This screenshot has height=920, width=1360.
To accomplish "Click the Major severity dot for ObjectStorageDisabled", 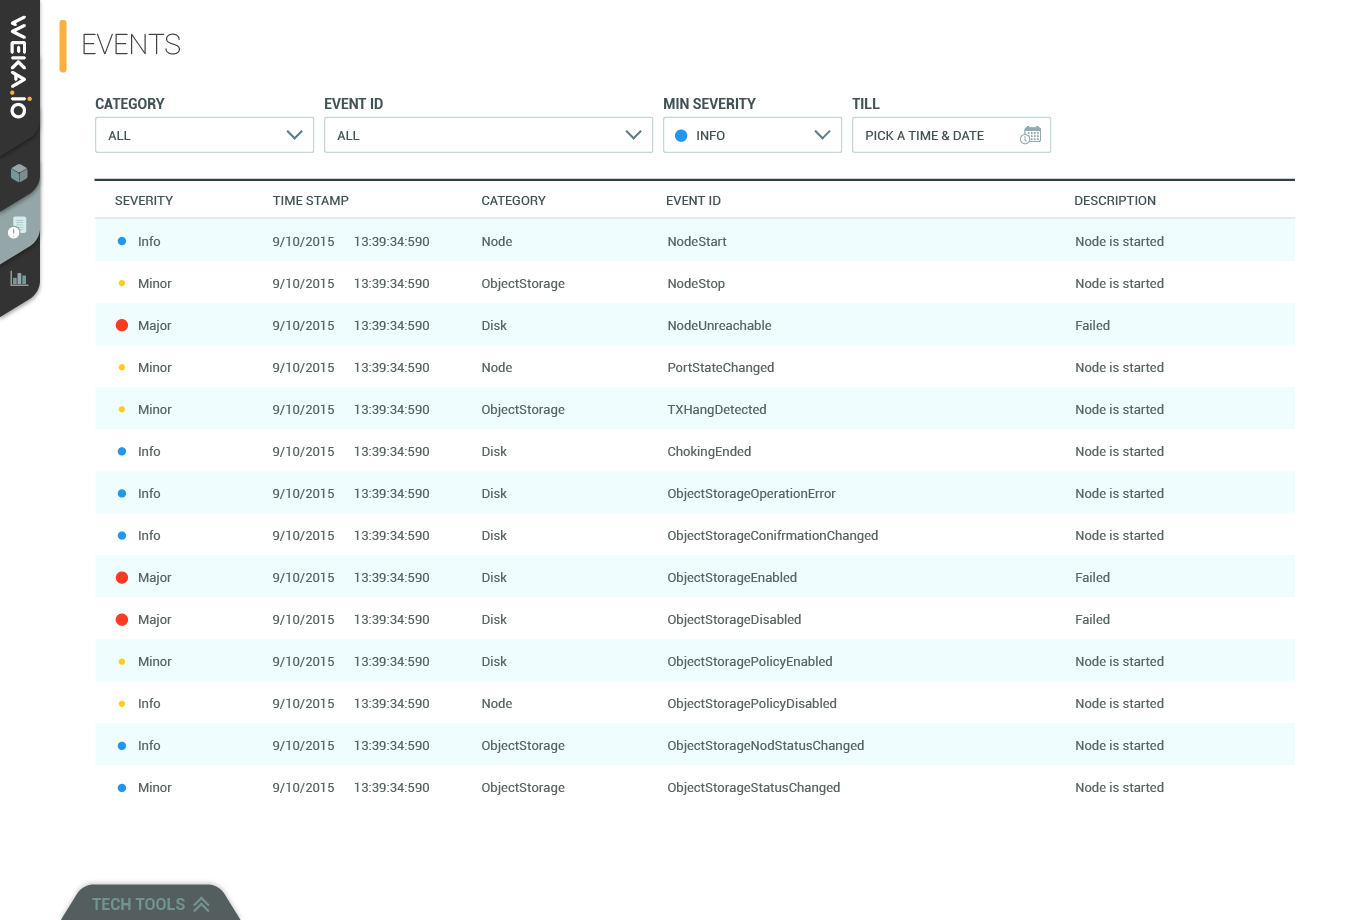I will tap(120, 619).
